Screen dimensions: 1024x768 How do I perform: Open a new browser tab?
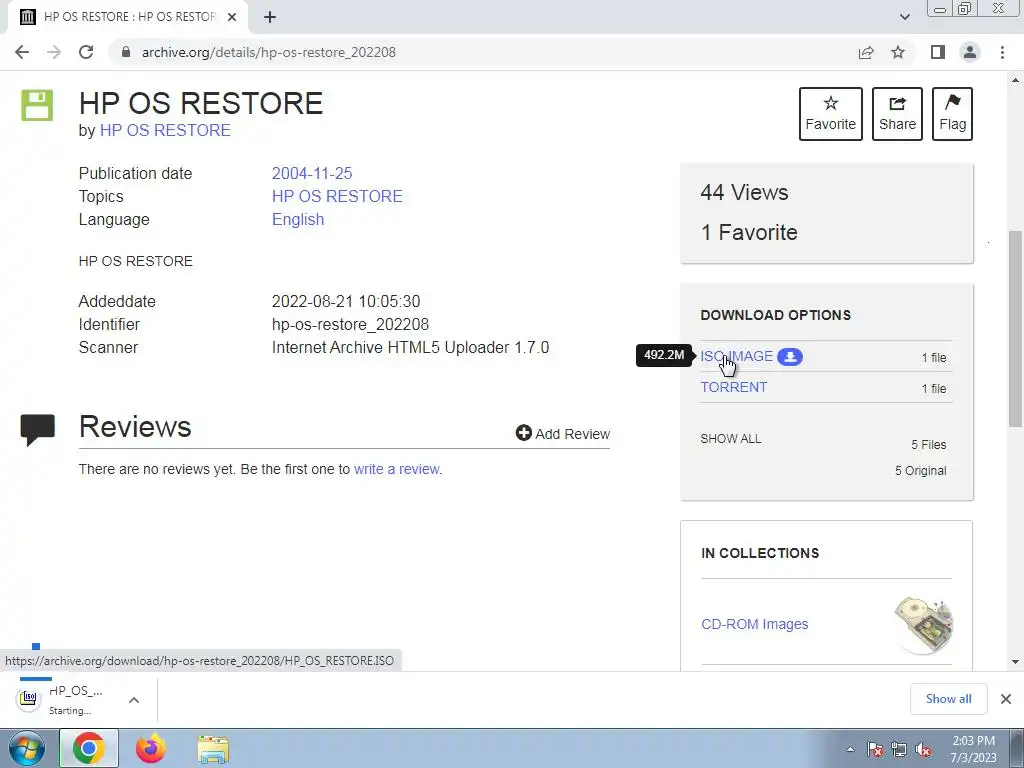[x=270, y=17]
